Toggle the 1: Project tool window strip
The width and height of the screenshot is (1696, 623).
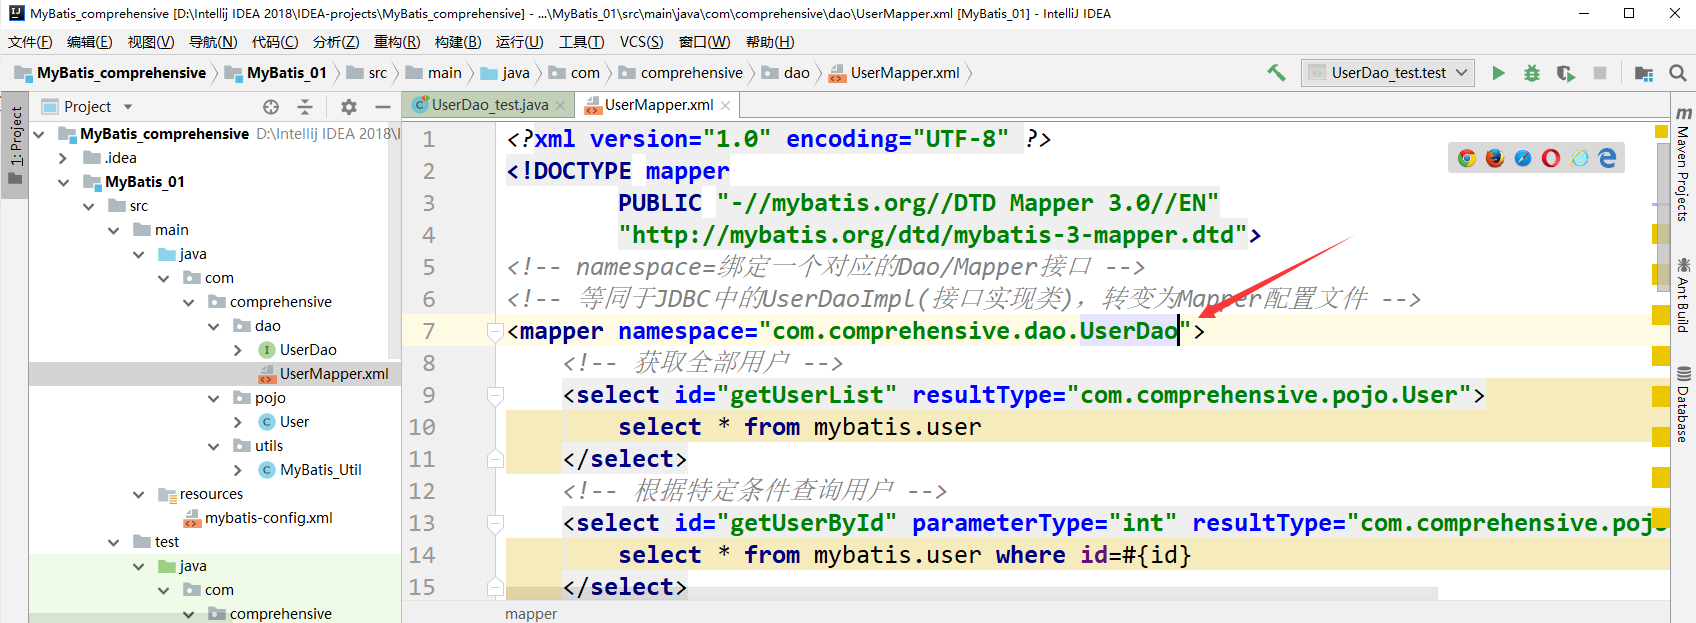click(x=15, y=146)
